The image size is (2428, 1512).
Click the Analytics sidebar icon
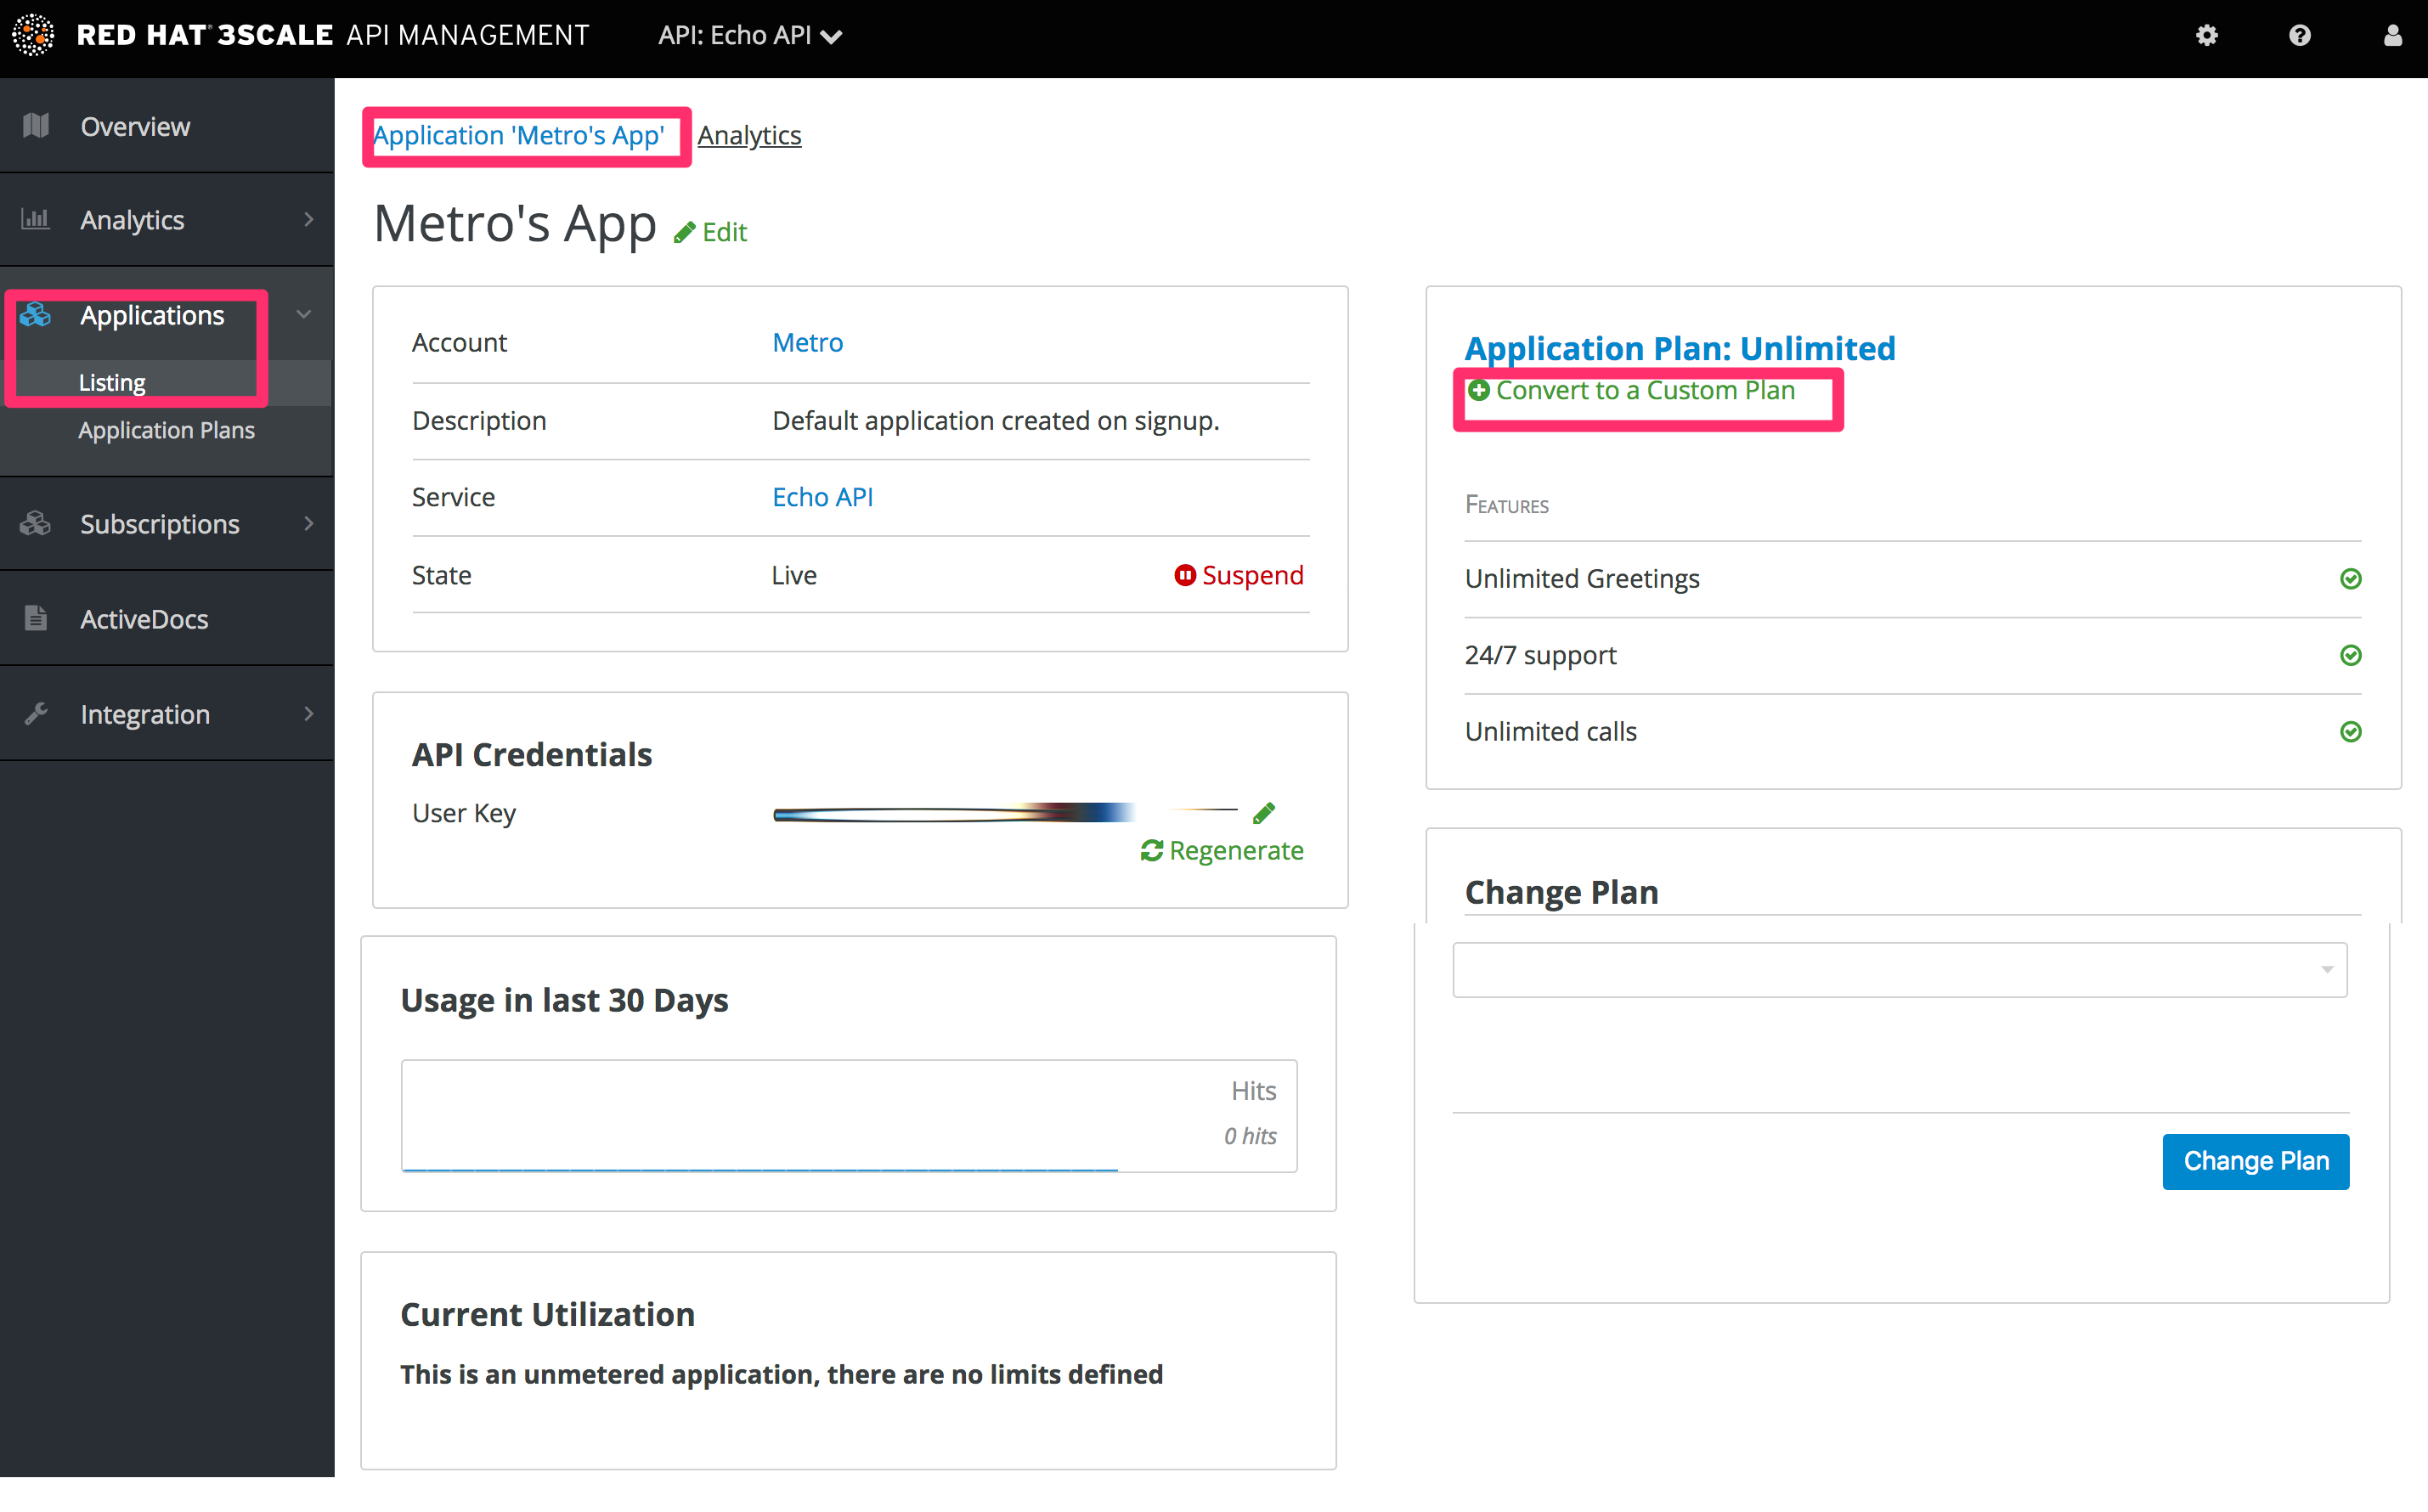pyautogui.click(x=38, y=219)
